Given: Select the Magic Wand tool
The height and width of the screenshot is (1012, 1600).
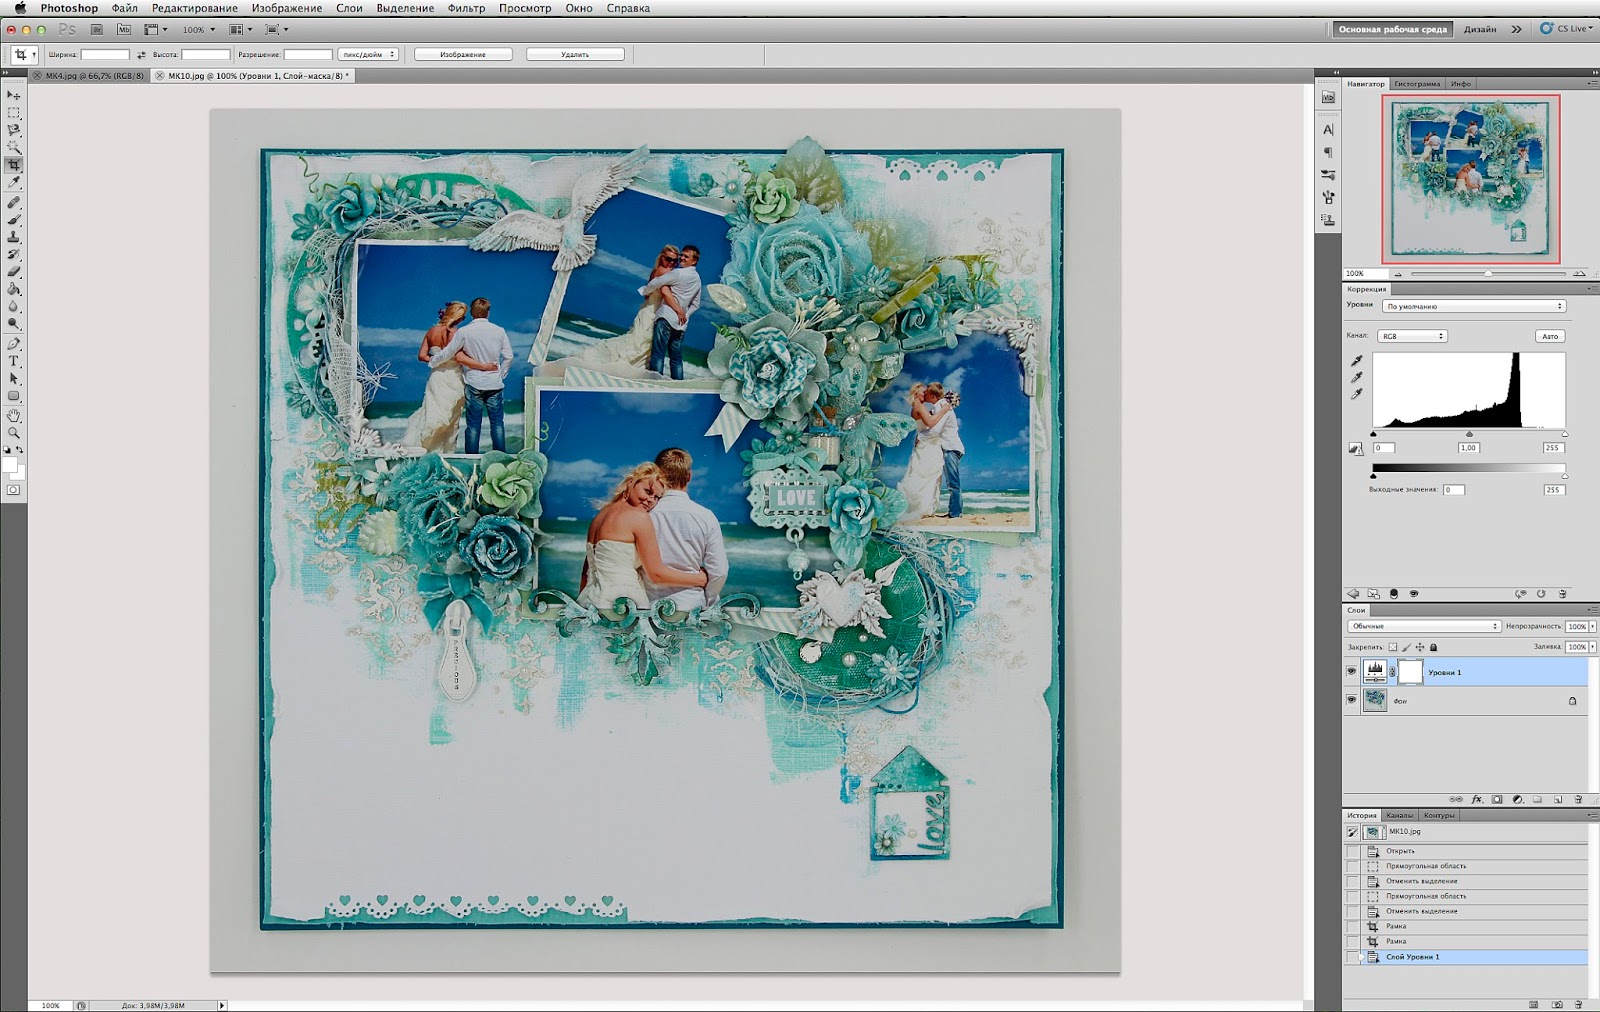Looking at the screenshot, I should (x=14, y=147).
